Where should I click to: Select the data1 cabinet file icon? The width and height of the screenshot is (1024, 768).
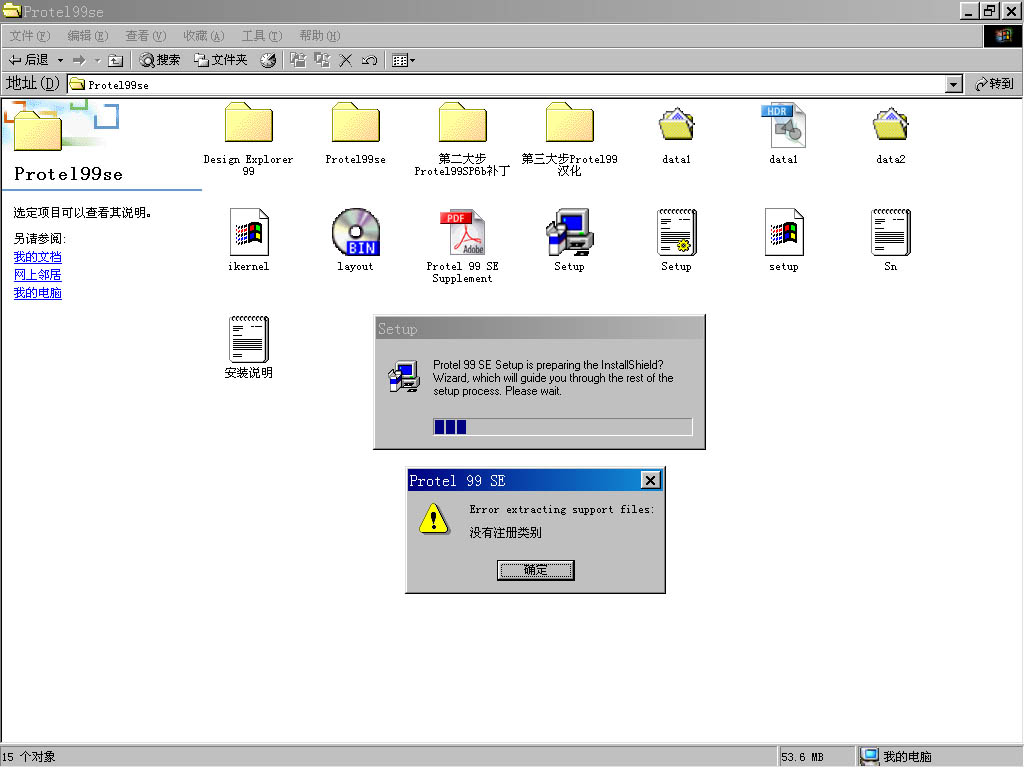point(677,124)
